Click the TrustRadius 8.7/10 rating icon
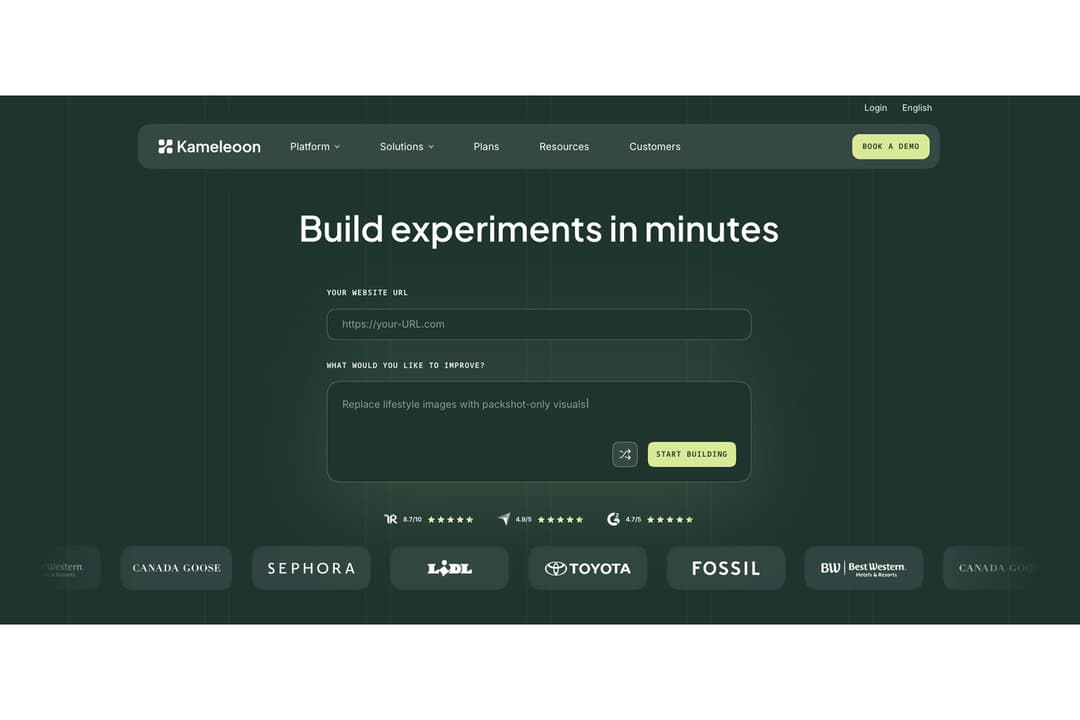This screenshot has width=1080, height=720. (x=391, y=519)
